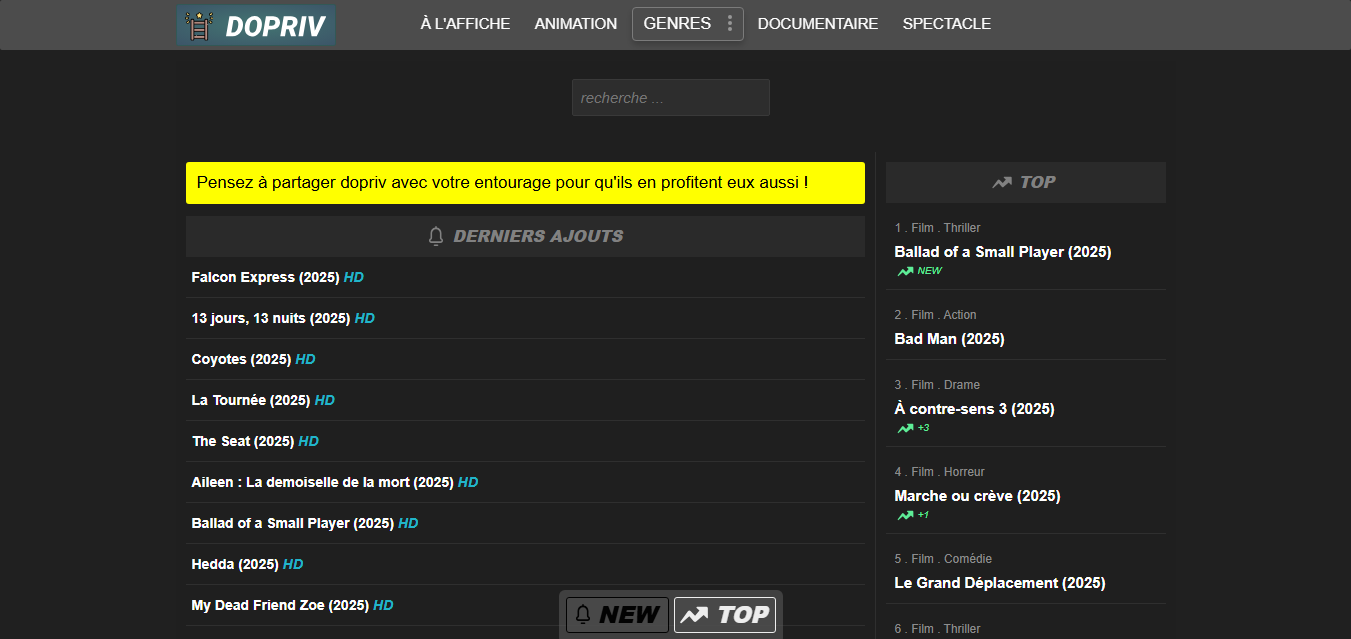1351x639 pixels.
Task: Open Falcon Express (2025) from latest additions
Action: [x=266, y=277]
